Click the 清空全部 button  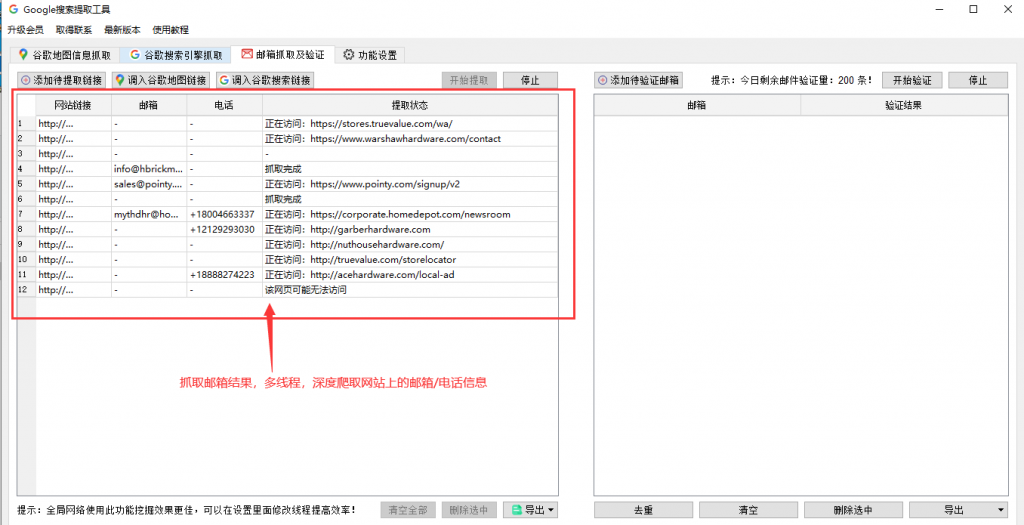(408, 510)
